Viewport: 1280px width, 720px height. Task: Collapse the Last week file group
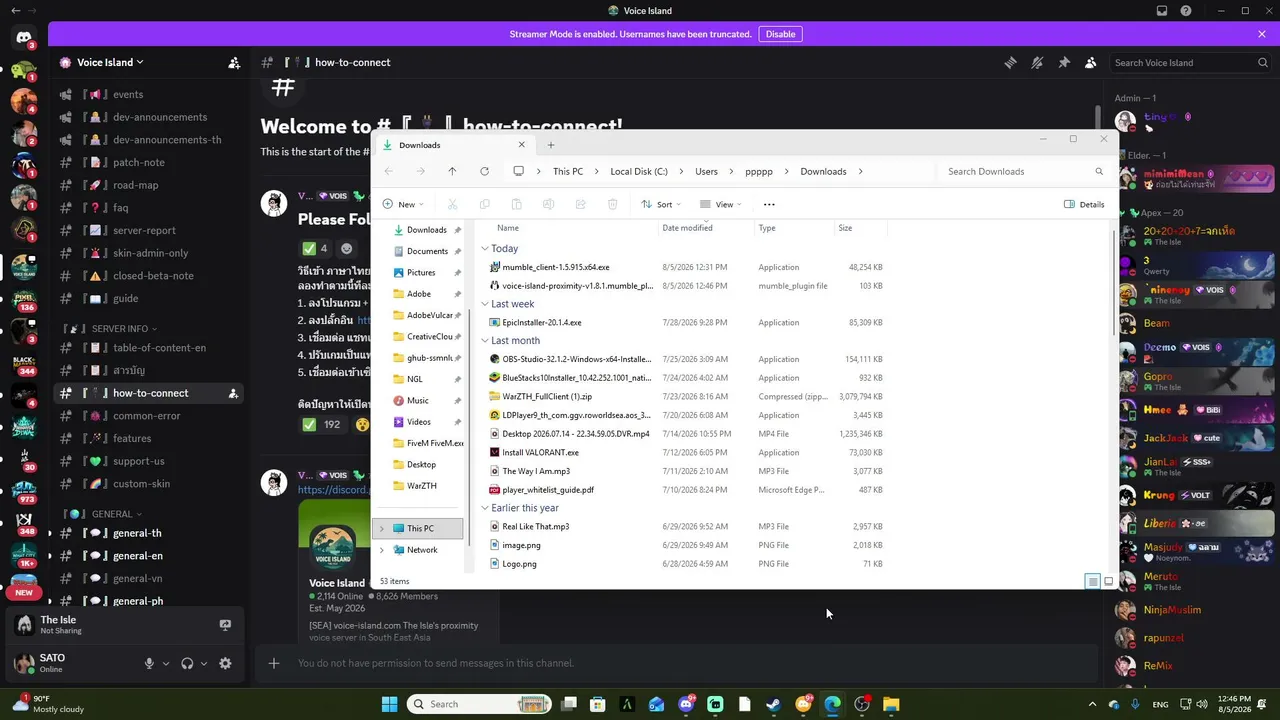pos(485,304)
